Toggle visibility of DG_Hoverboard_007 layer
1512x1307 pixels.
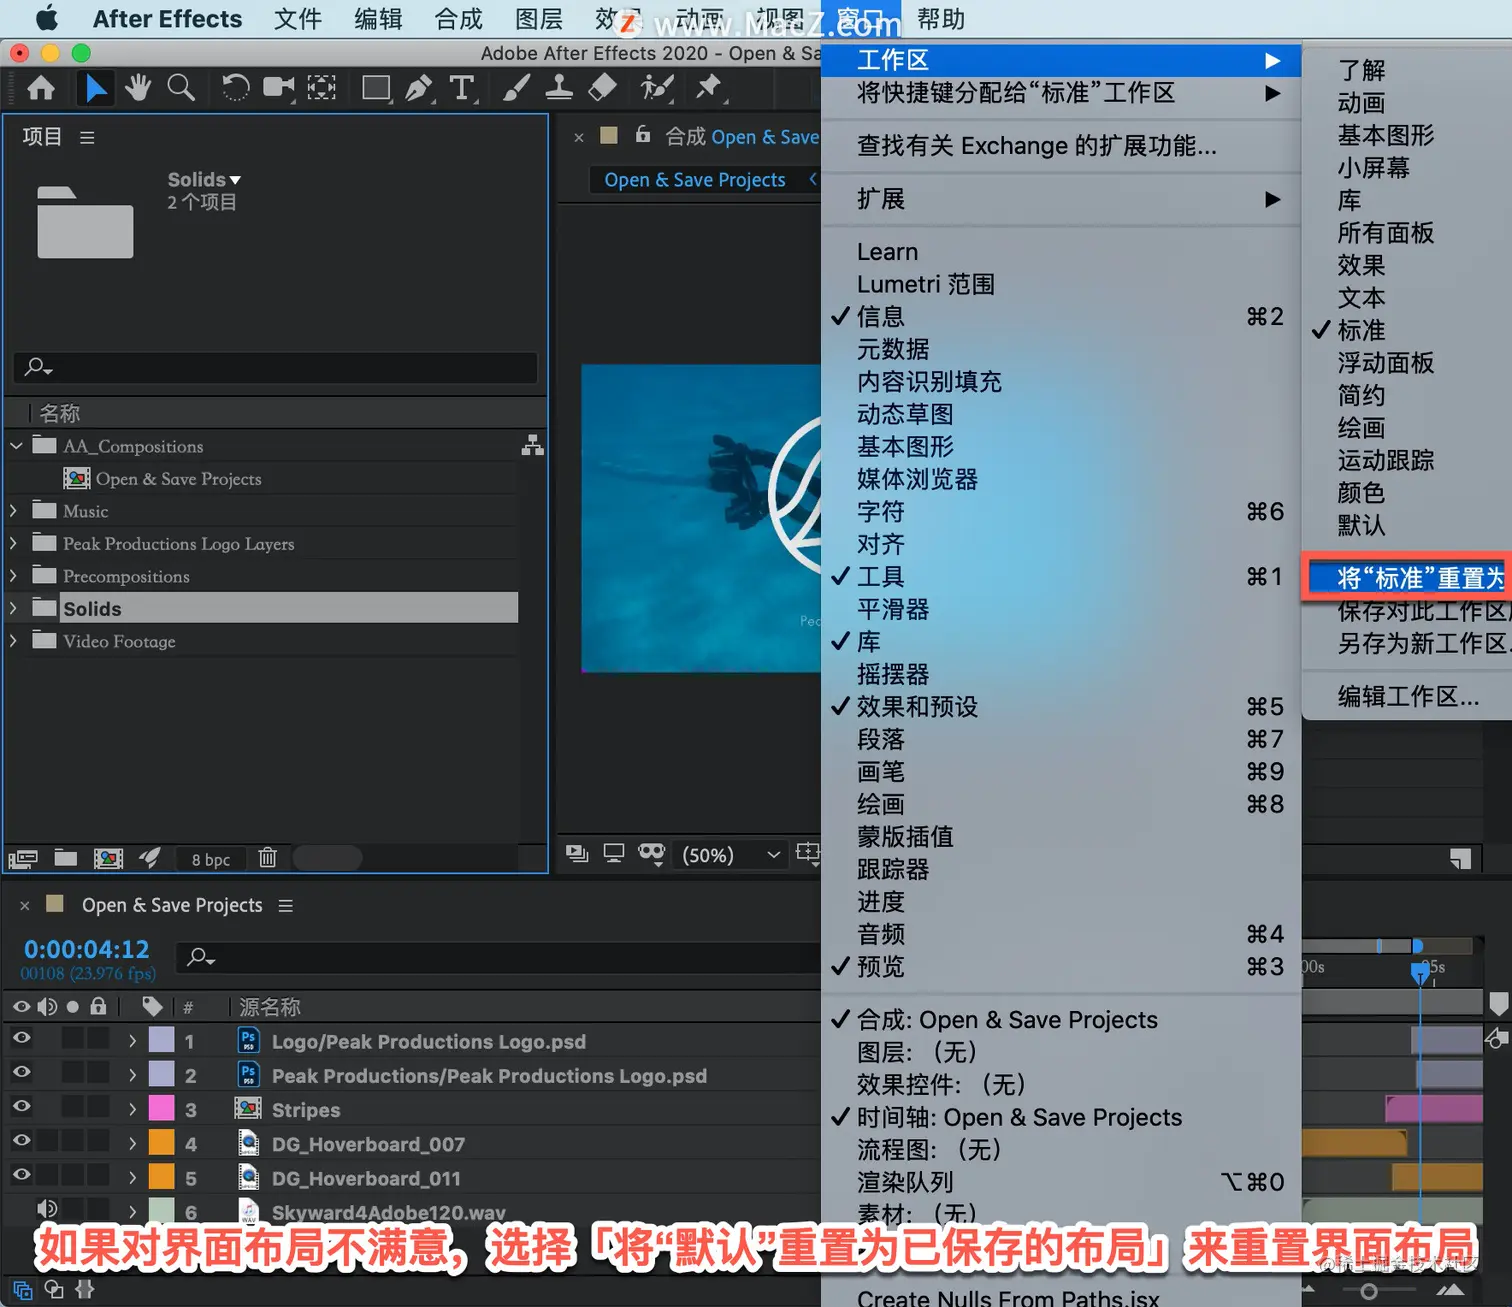pyautogui.click(x=21, y=1141)
